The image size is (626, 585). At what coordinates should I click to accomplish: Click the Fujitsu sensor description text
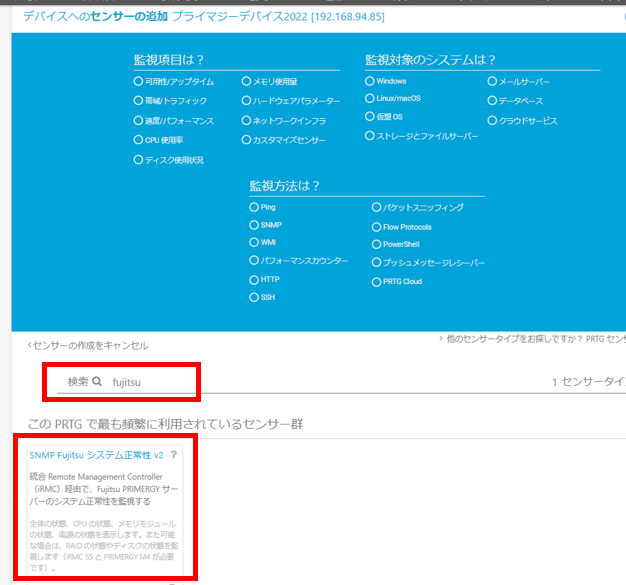click(103, 489)
